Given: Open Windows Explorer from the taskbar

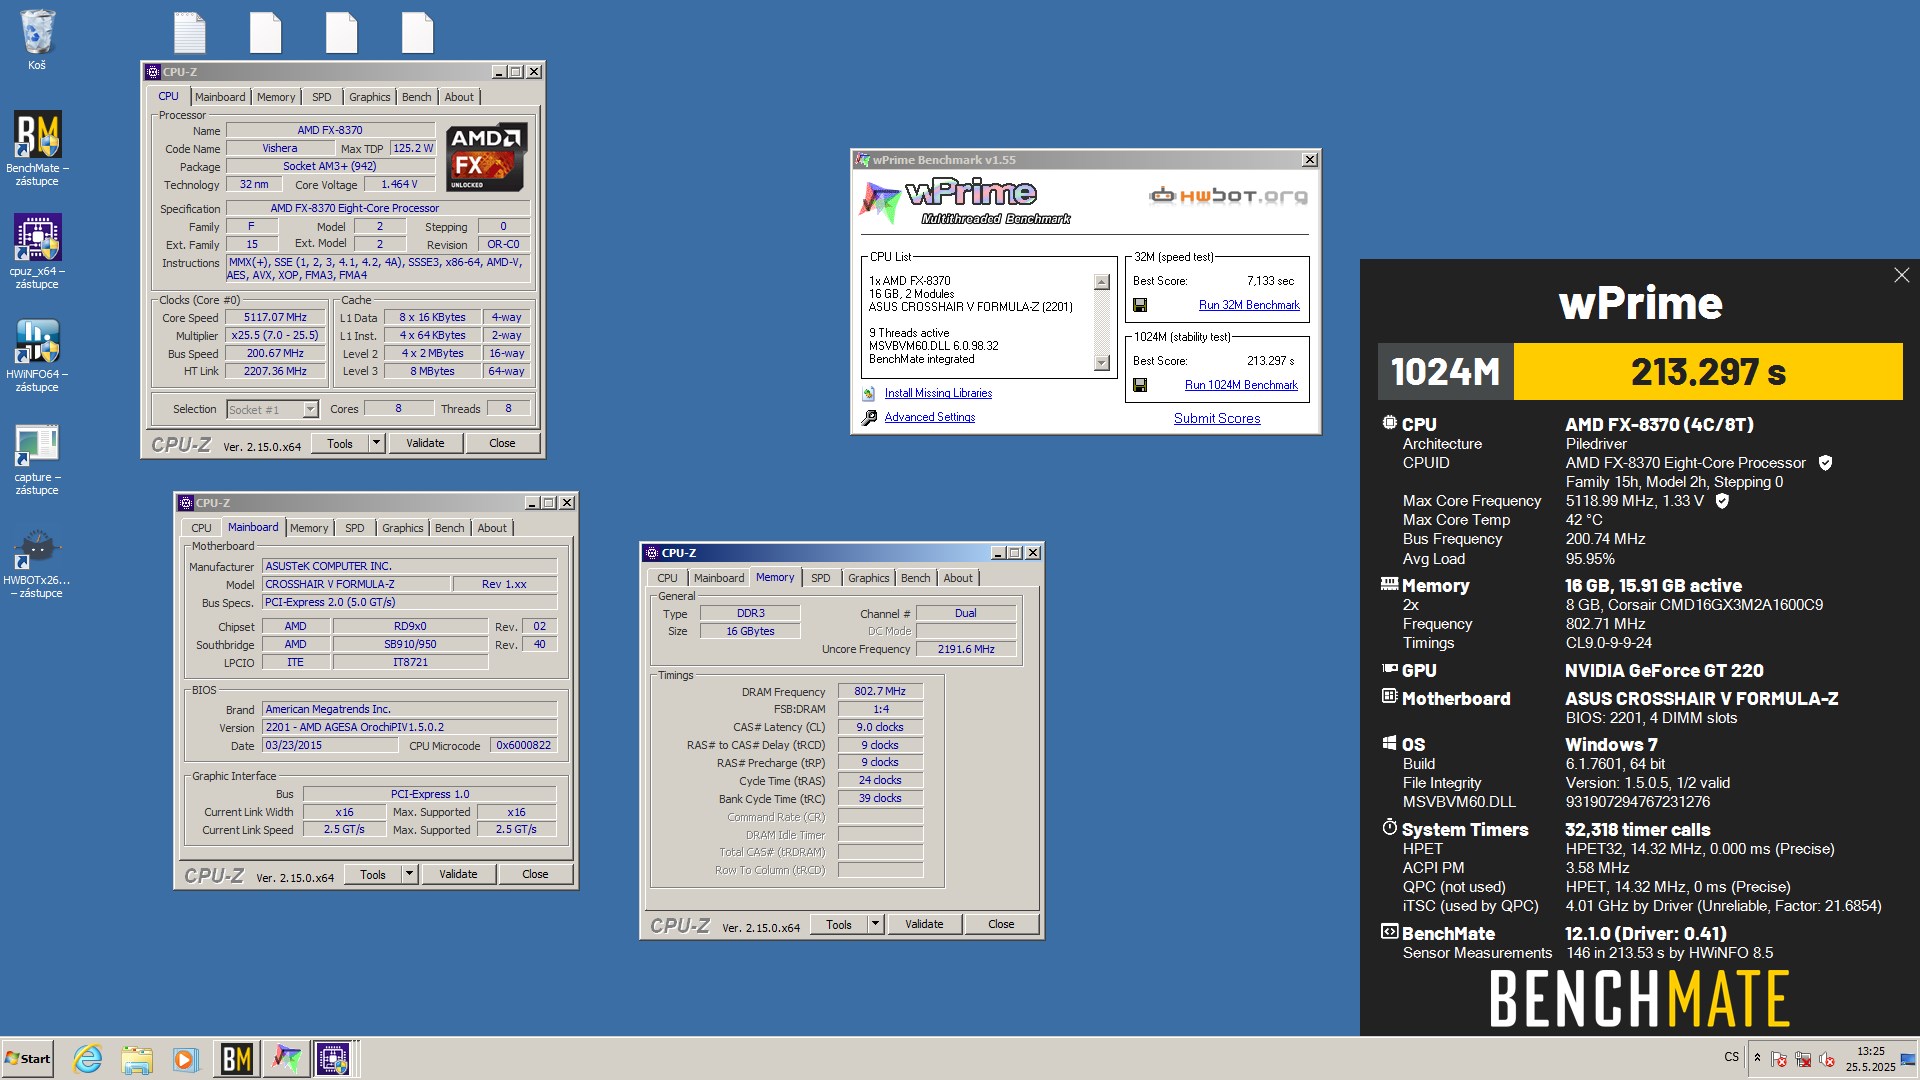Looking at the screenshot, I should coord(137,1059).
